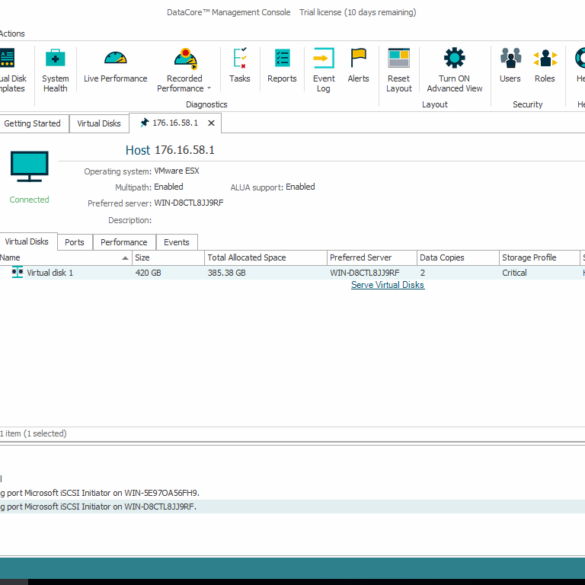585x585 pixels.
Task: Click the Virtual disk 1 mirrored icon
Action: coord(17,272)
